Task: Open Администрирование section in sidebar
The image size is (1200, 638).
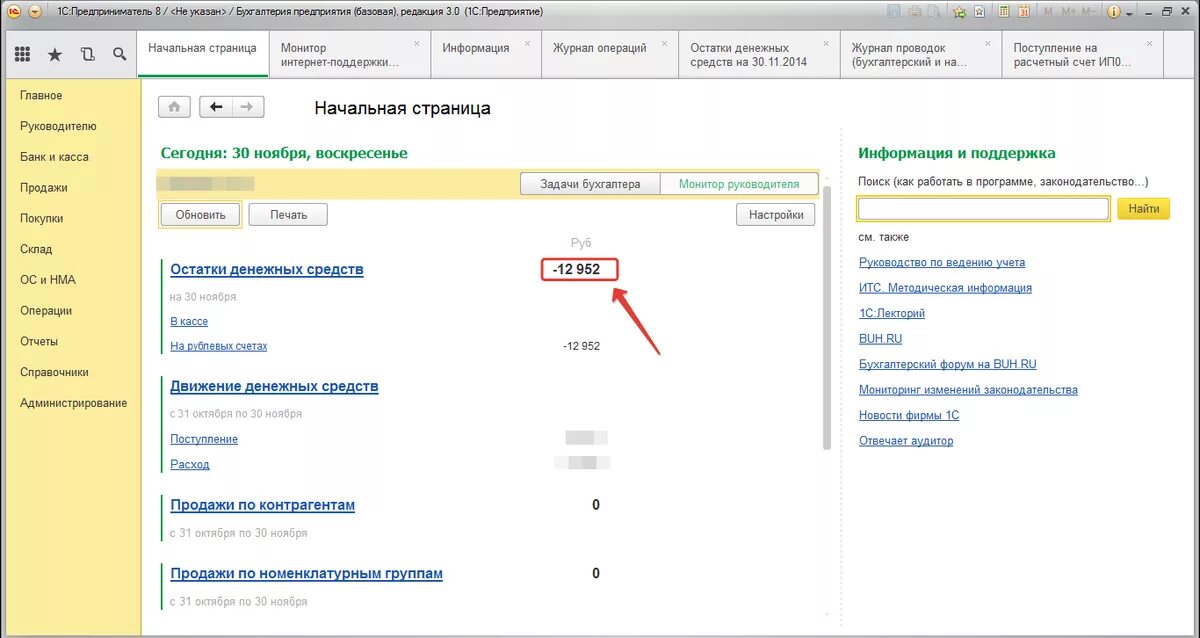Action: [74, 403]
